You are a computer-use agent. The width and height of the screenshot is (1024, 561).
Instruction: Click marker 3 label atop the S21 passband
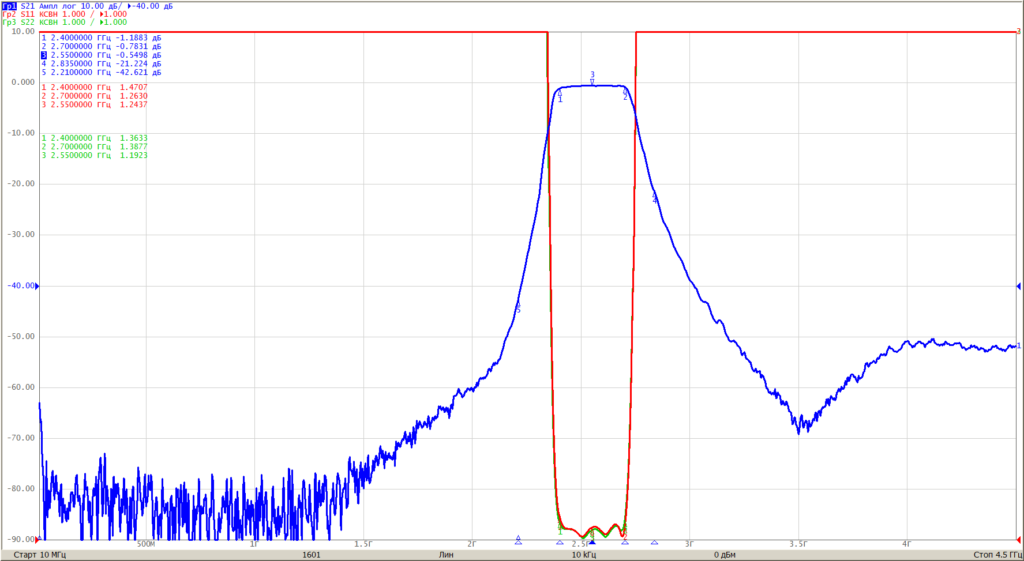(592, 74)
